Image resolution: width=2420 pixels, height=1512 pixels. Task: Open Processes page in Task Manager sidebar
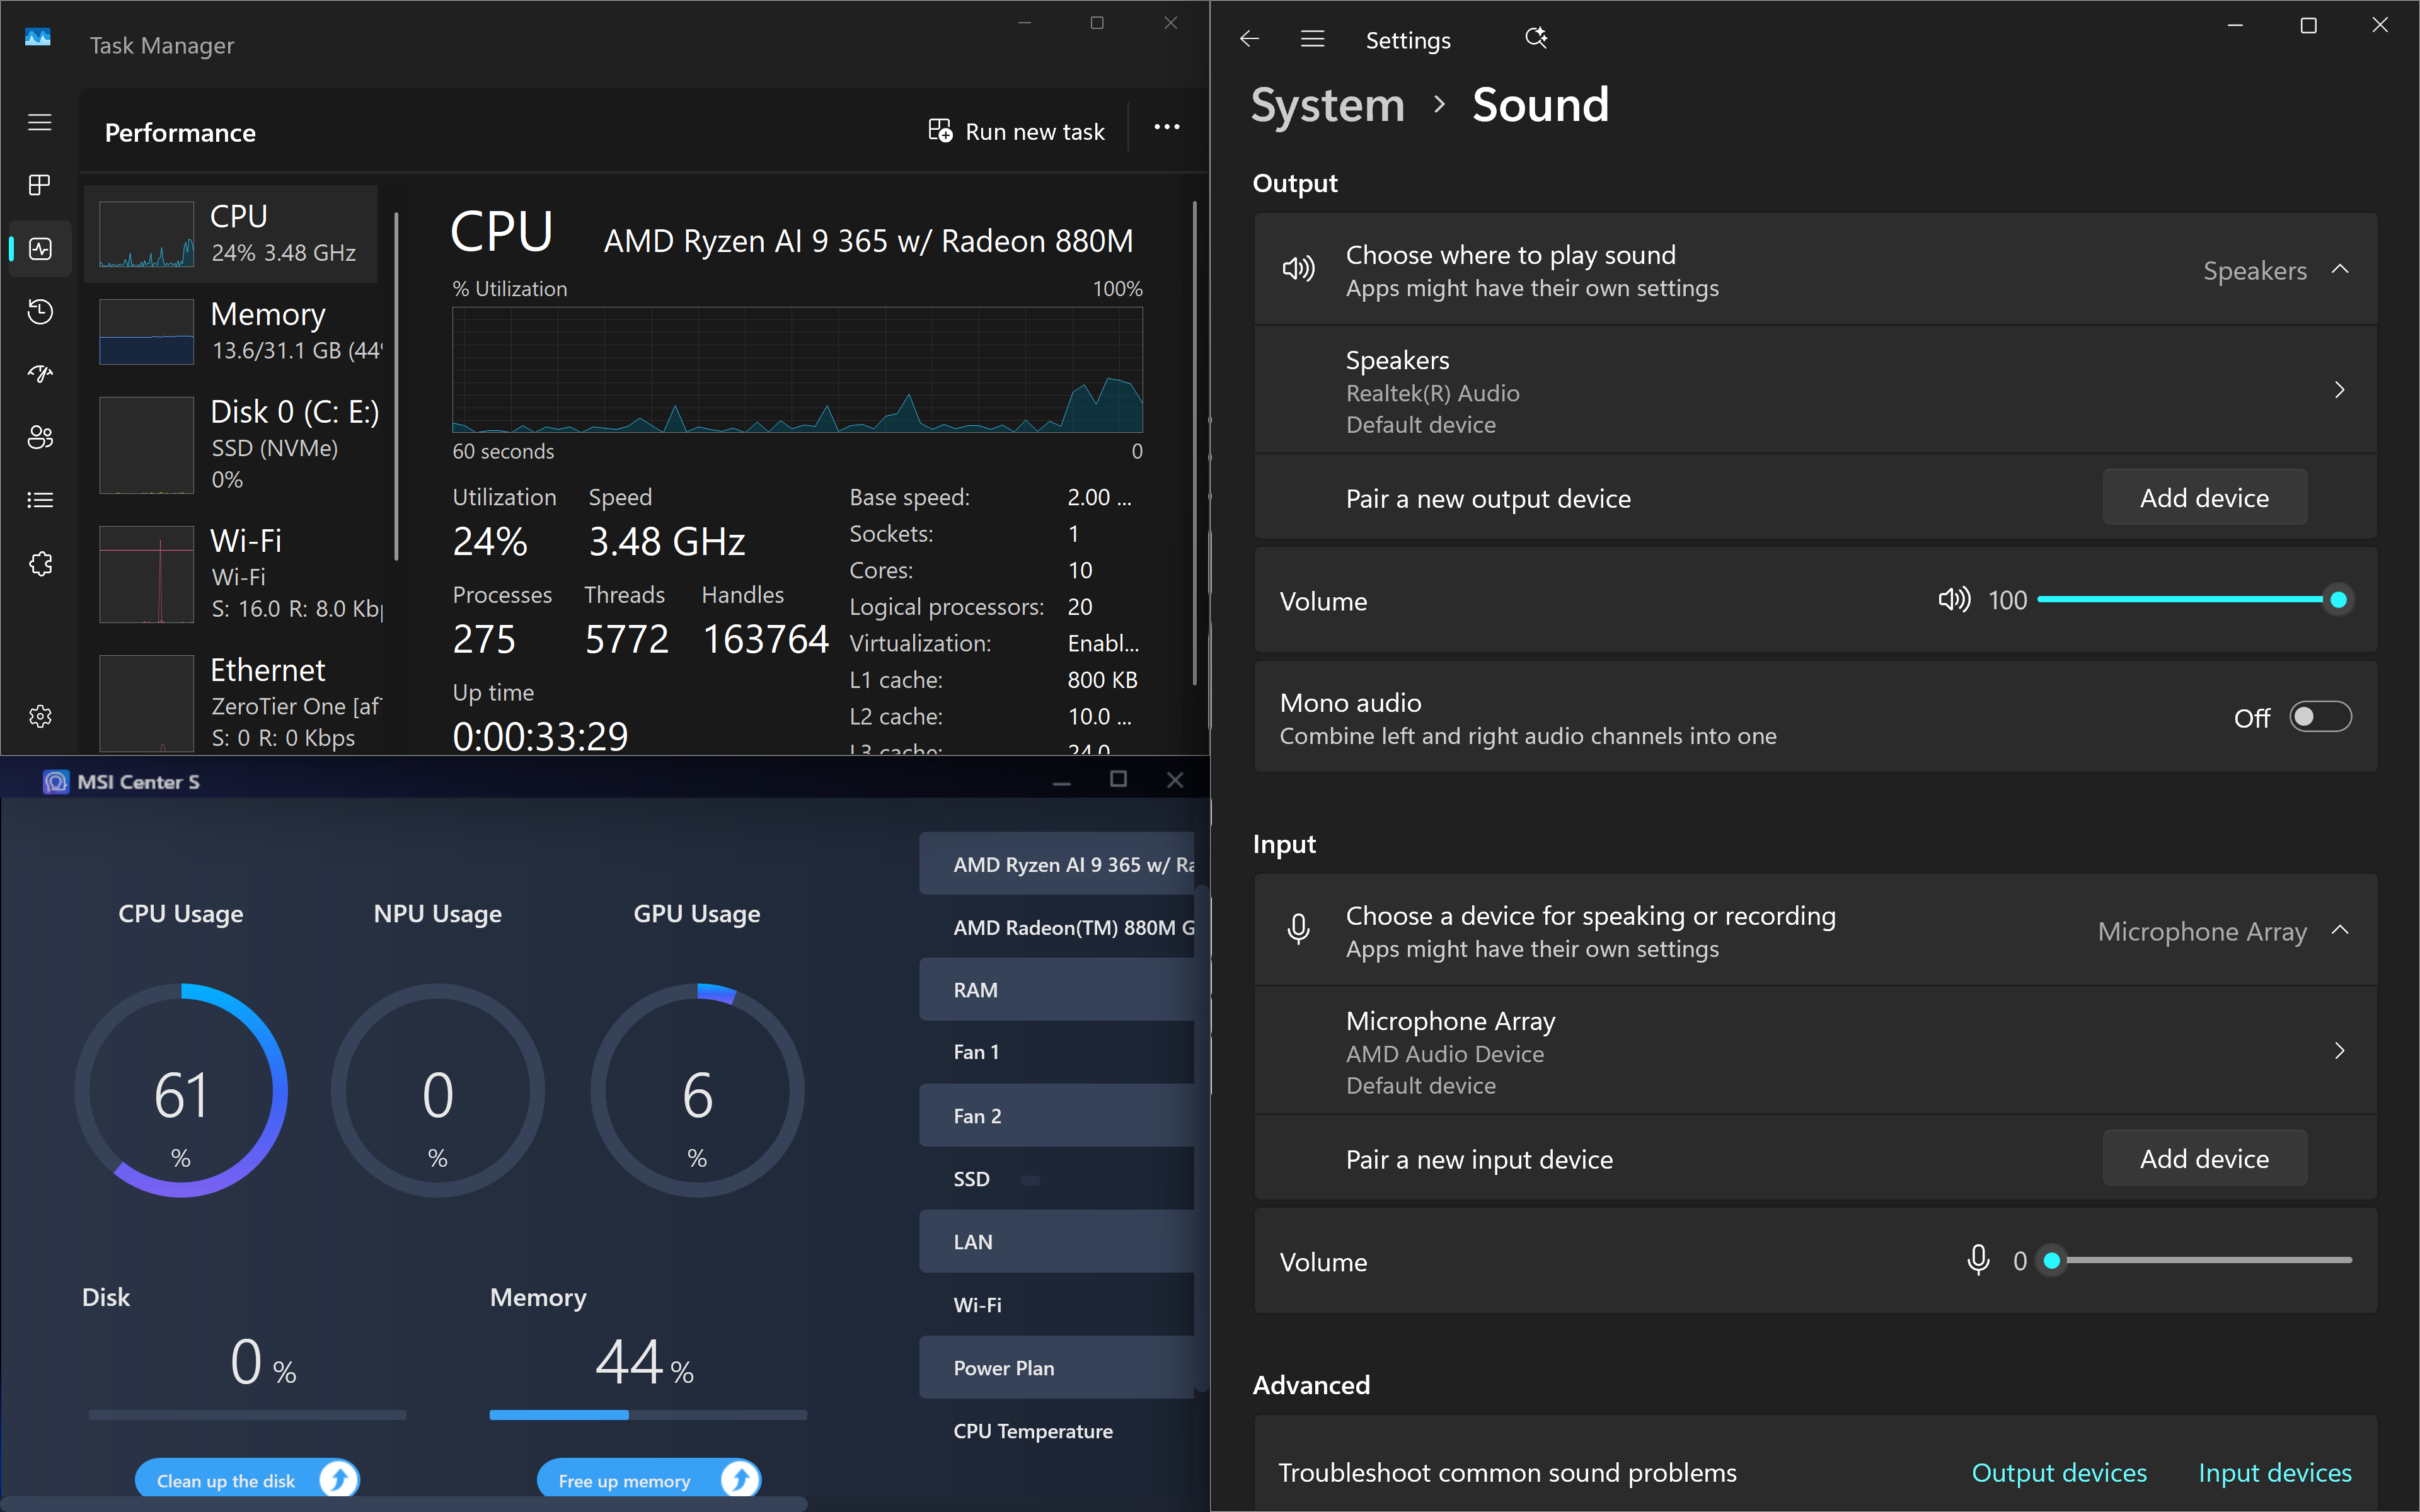(x=40, y=185)
